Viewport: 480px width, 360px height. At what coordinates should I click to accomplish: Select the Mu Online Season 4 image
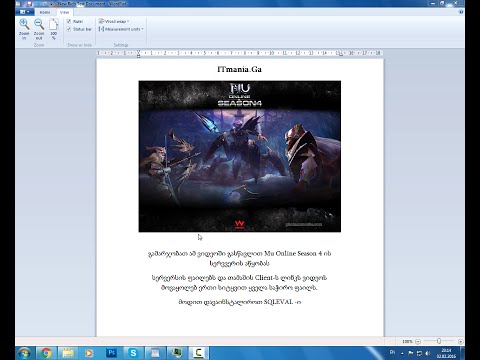pos(240,156)
